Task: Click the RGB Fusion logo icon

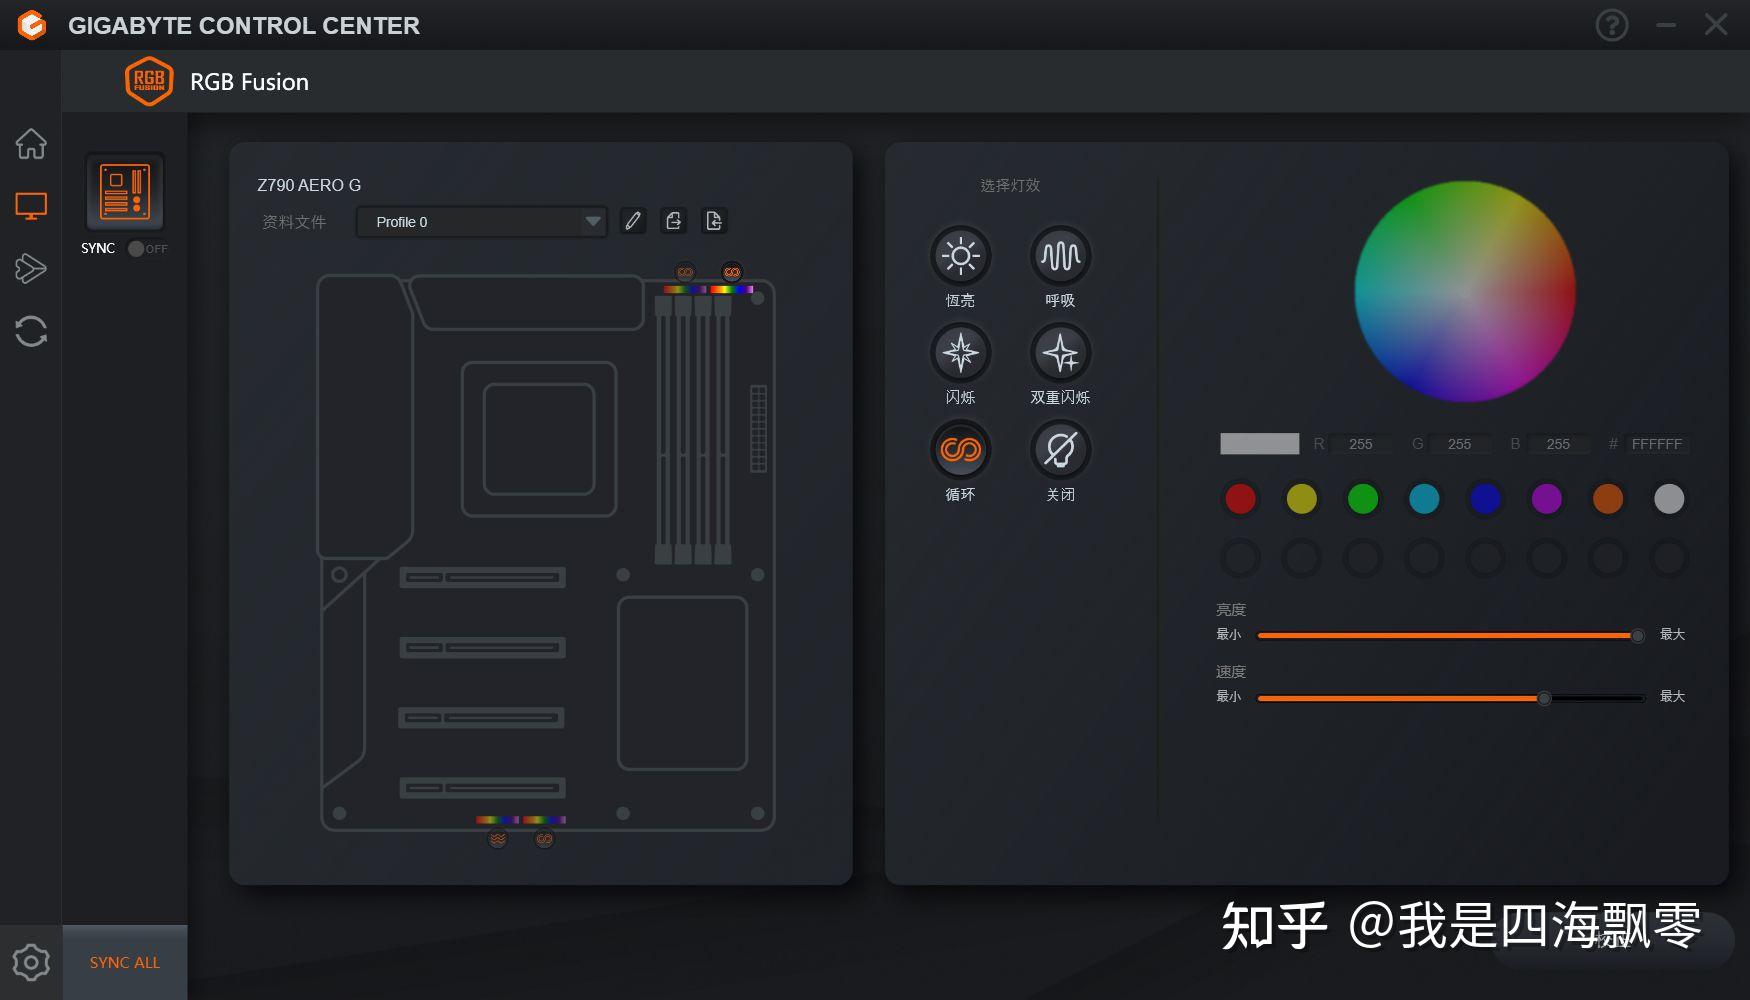Action: [149, 81]
